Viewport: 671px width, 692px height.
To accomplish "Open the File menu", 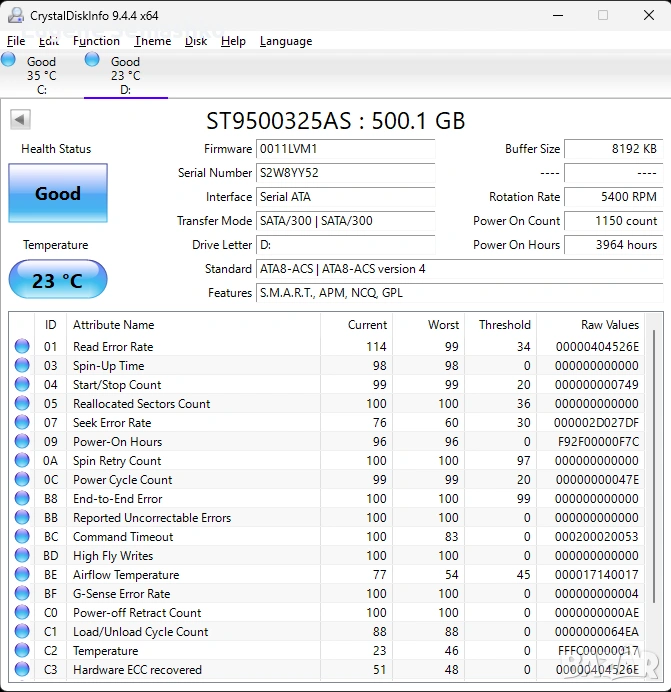I will (16, 41).
